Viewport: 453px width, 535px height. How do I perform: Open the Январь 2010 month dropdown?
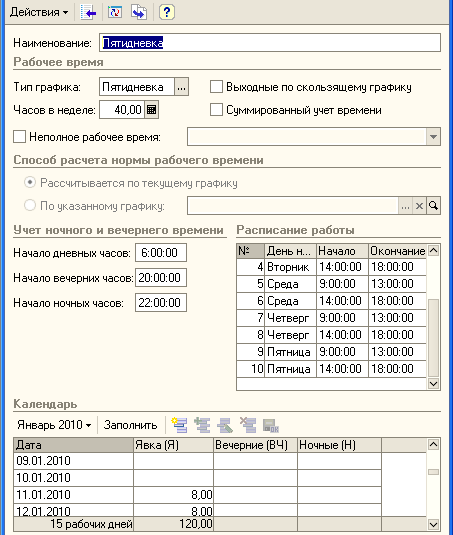pos(54,425)
